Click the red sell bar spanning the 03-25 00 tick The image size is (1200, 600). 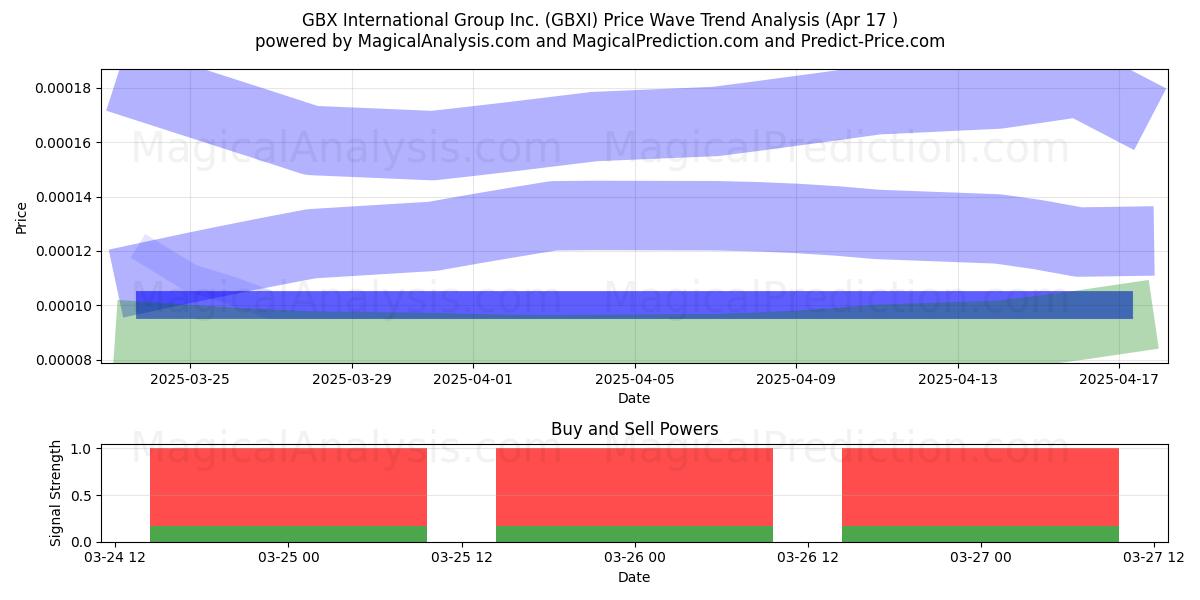click(289, 487)
